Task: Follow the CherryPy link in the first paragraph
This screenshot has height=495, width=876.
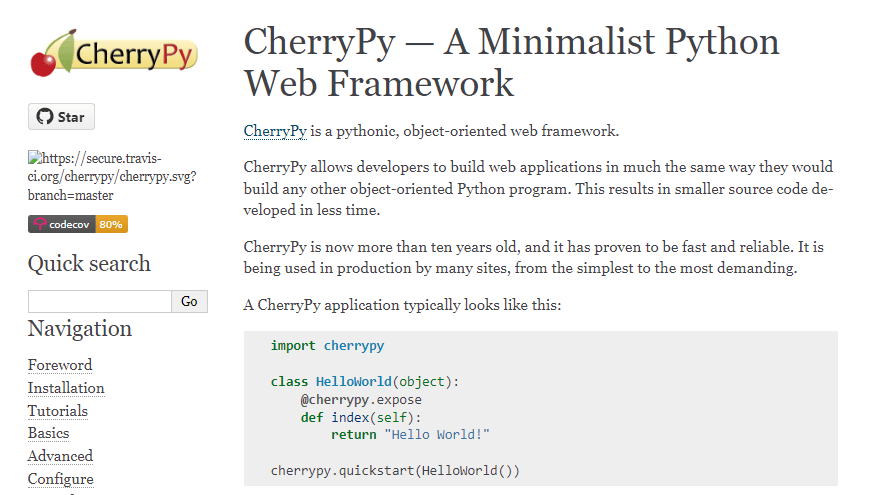Action: (x=275, y=131)
